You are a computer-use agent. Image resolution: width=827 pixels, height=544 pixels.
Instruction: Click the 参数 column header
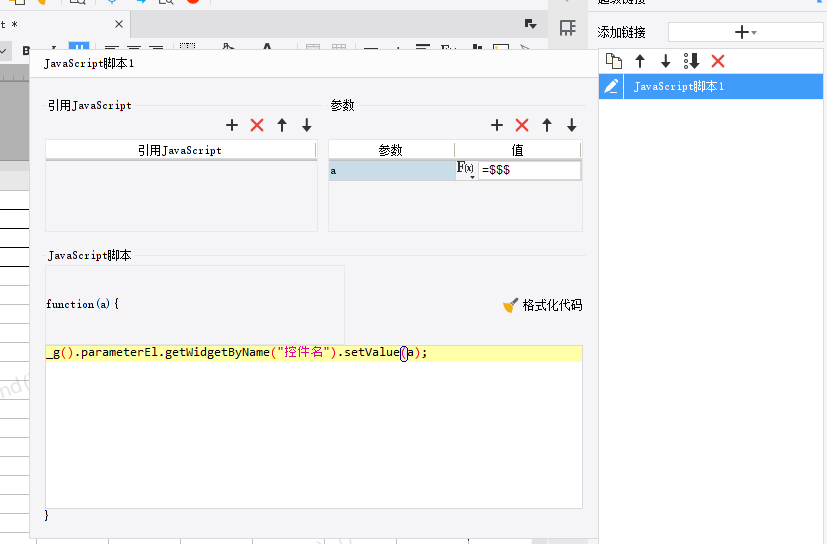(391, 150)
